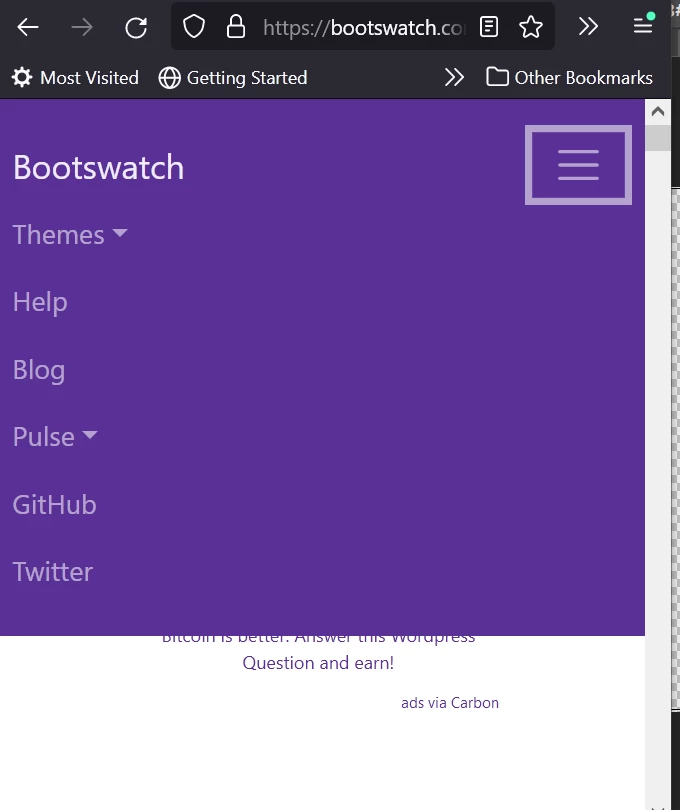Click the 'Question and earn!' ad link

(x=318, y=663)
